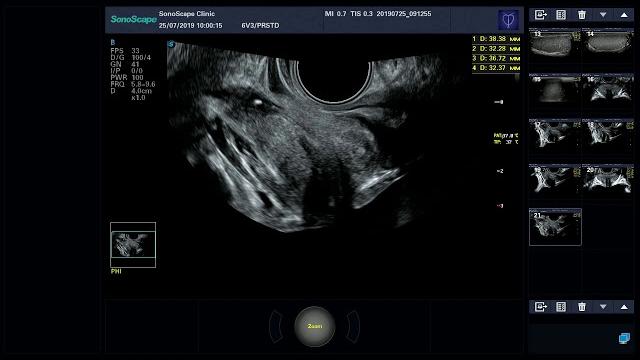Click the right bracket beside the Zoom knob
The image size is (640, 360).
tap(353, 327)
